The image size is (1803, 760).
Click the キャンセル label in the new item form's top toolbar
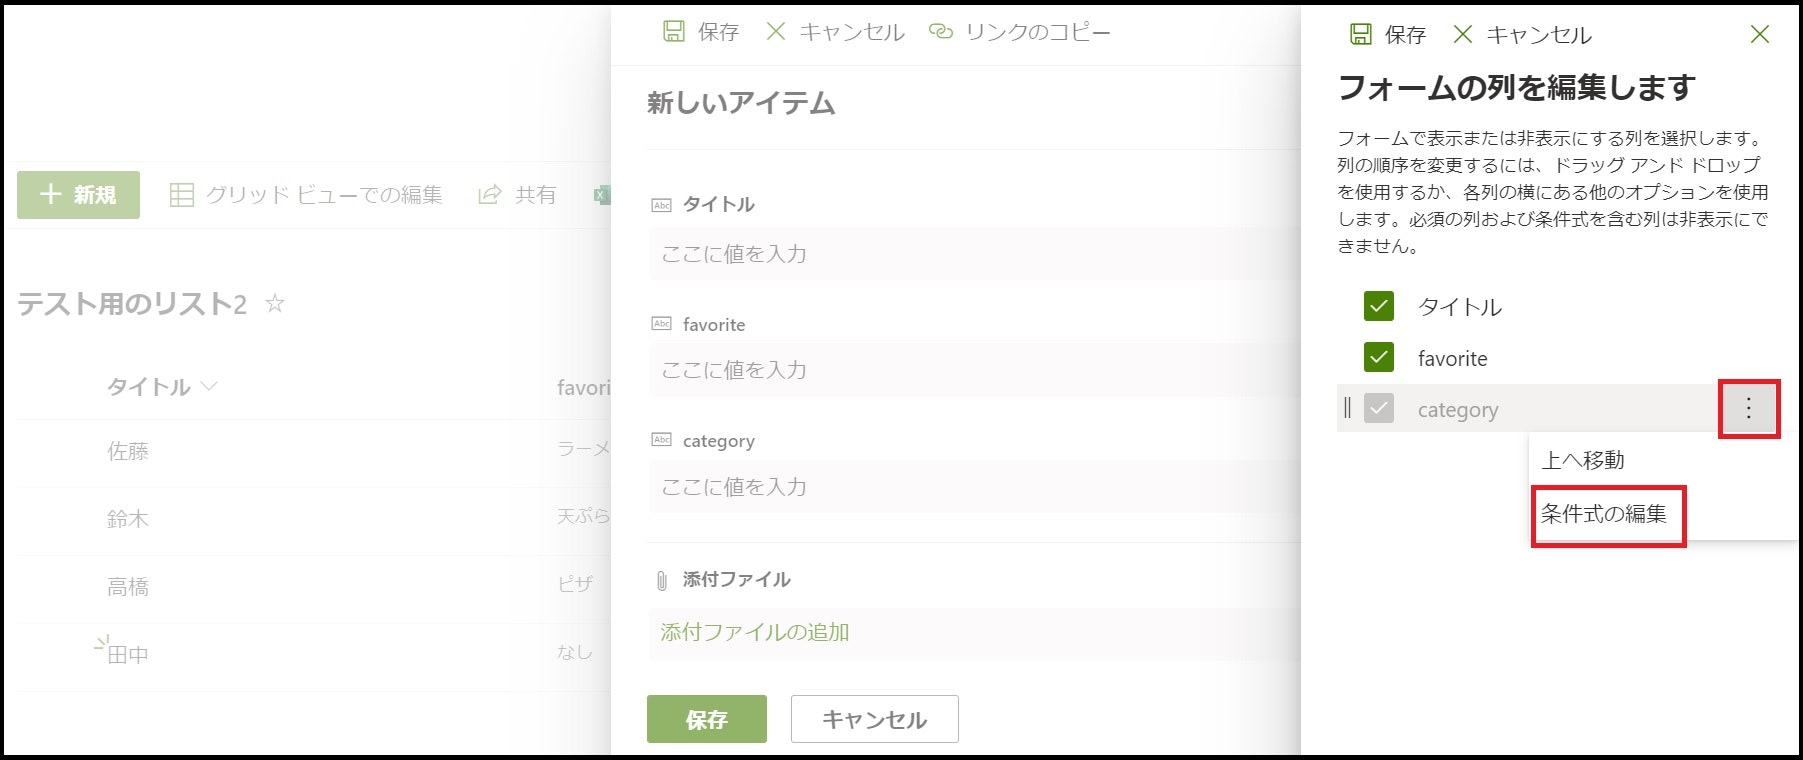coord(852,32)
